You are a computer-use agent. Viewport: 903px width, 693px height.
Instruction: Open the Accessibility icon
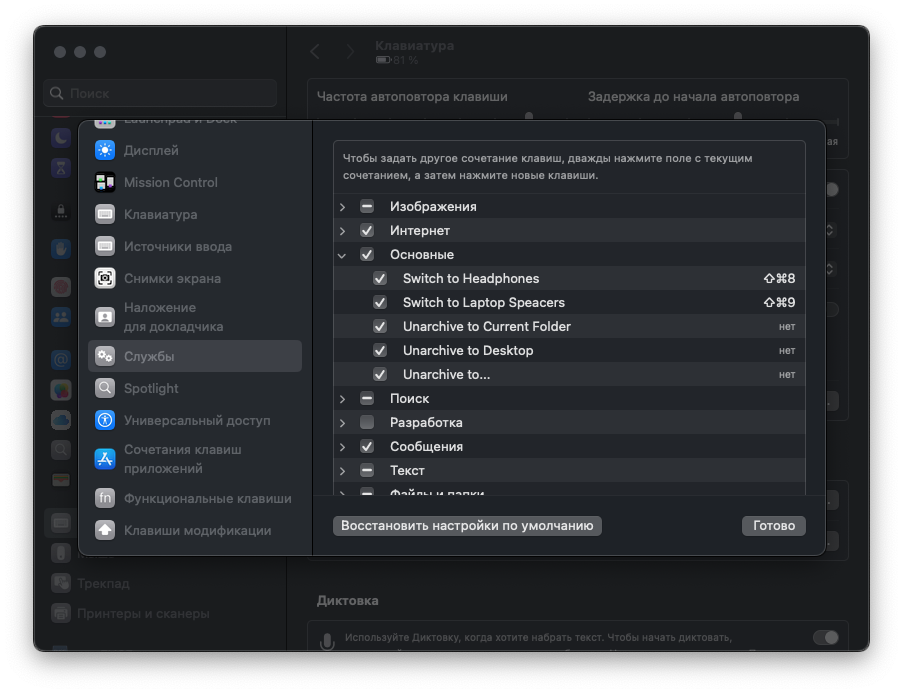click(105, 420)
